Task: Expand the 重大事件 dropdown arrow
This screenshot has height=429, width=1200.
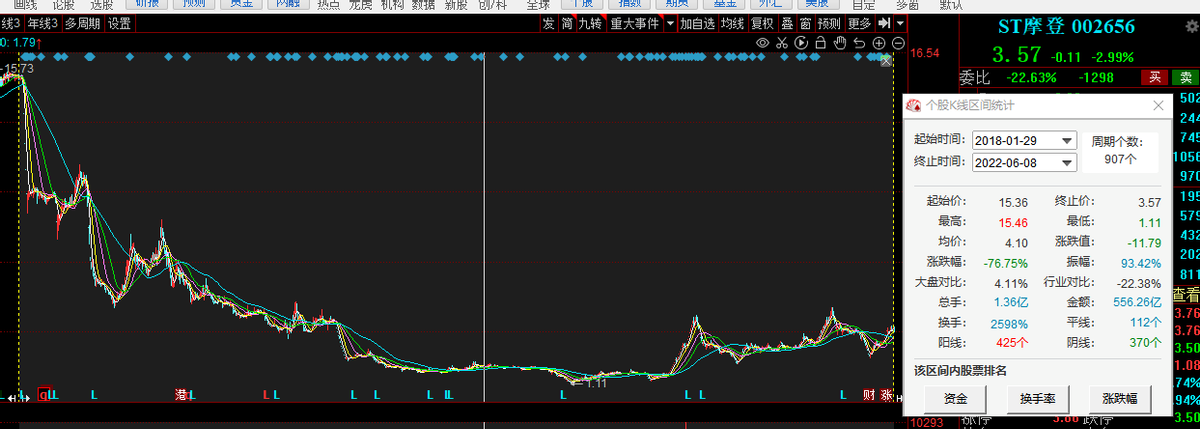Action: click(x=669, y=23)
